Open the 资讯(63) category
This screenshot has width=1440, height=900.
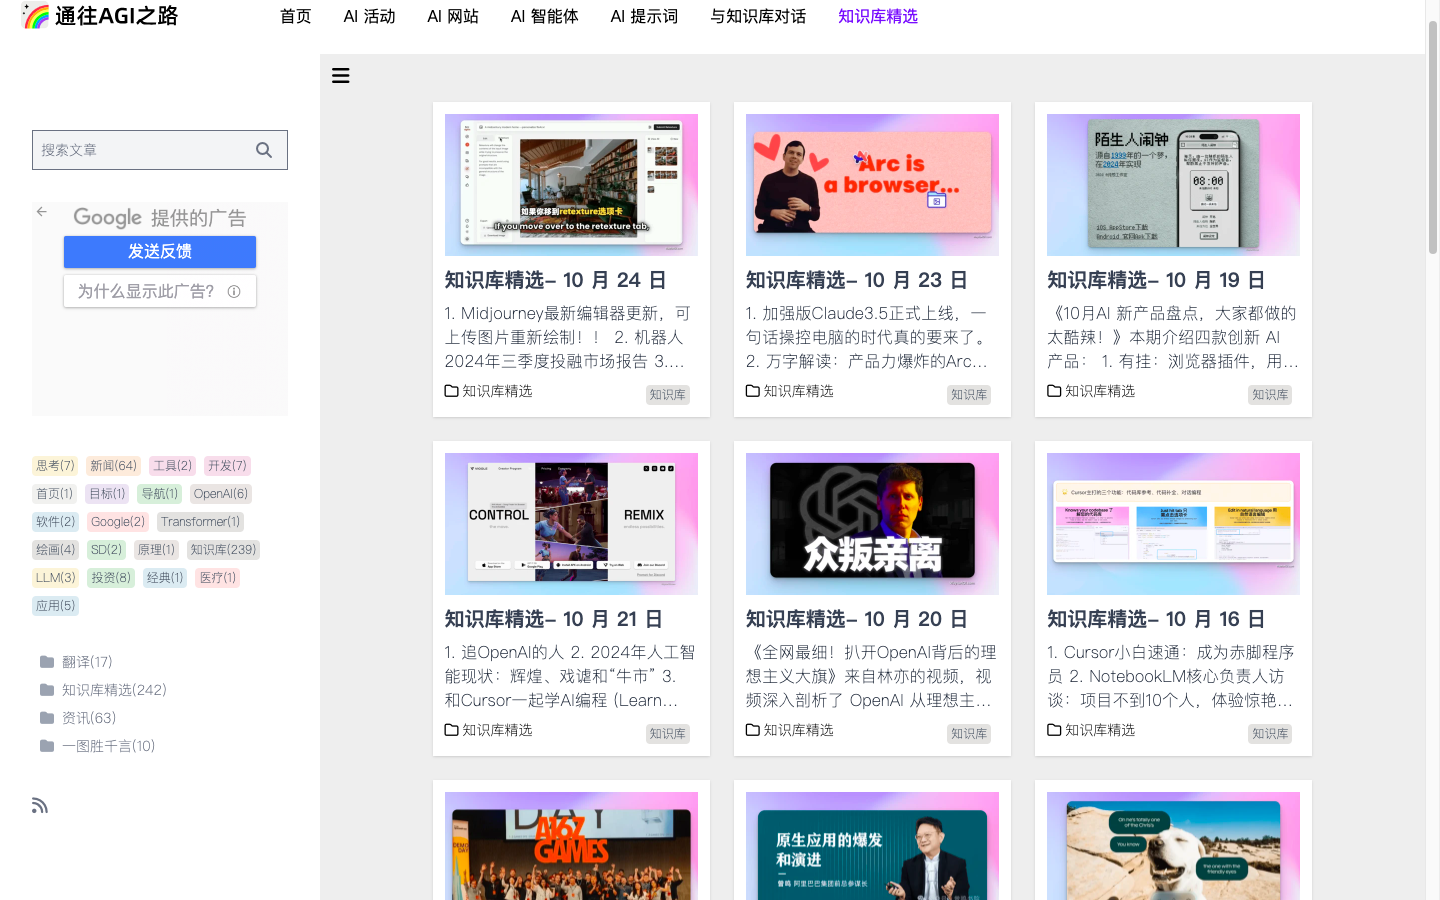pyautogui.click(x=89, y=718)
